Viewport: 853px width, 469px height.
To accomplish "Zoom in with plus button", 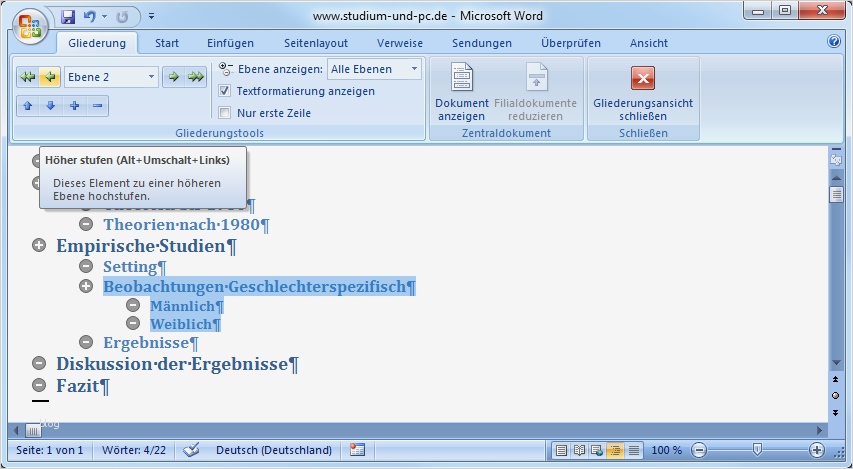I will tap(817, 450).
